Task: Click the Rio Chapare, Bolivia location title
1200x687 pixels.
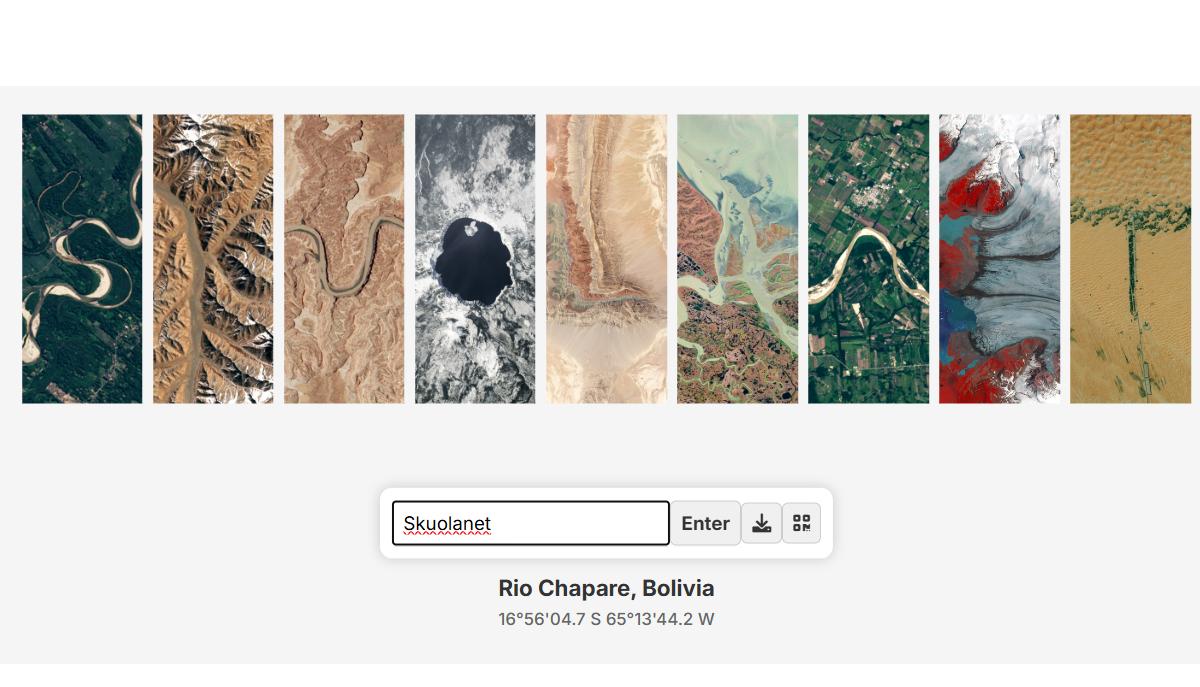Action: (606, 588)
